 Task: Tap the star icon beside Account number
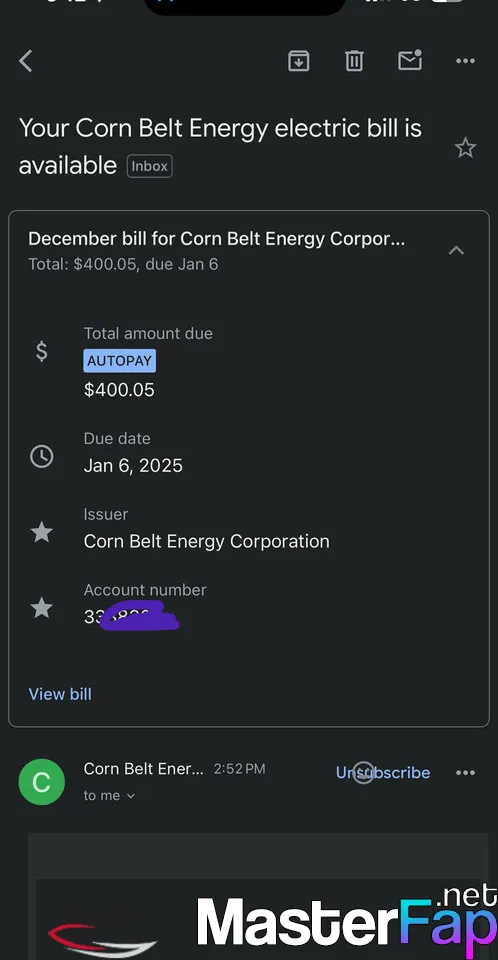click(42, 608)
